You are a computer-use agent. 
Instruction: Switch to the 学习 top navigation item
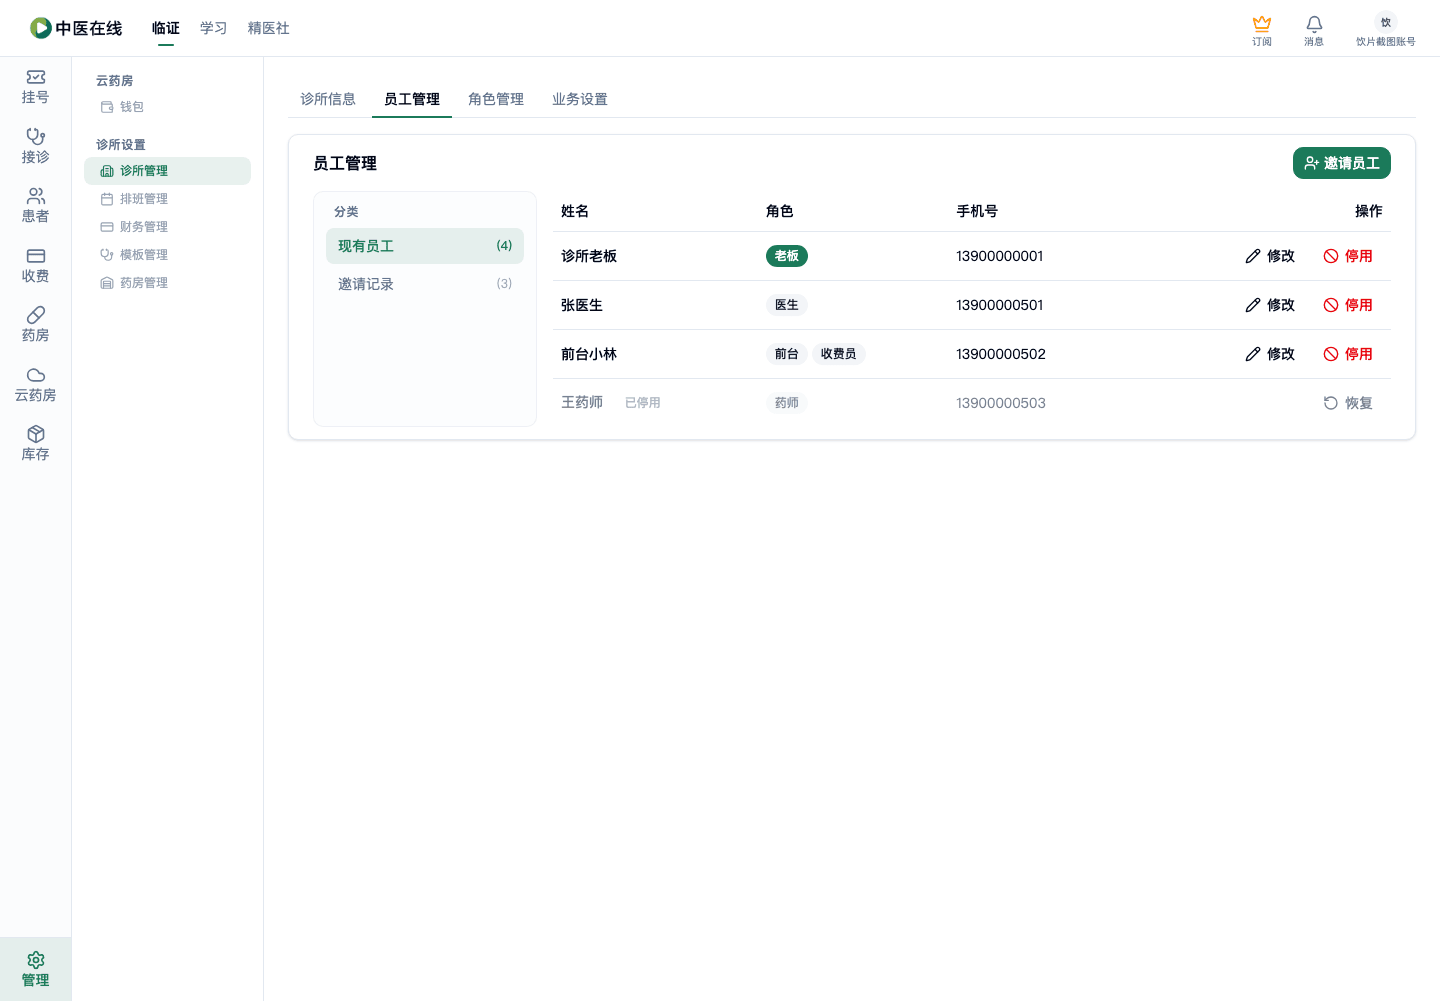214,28
